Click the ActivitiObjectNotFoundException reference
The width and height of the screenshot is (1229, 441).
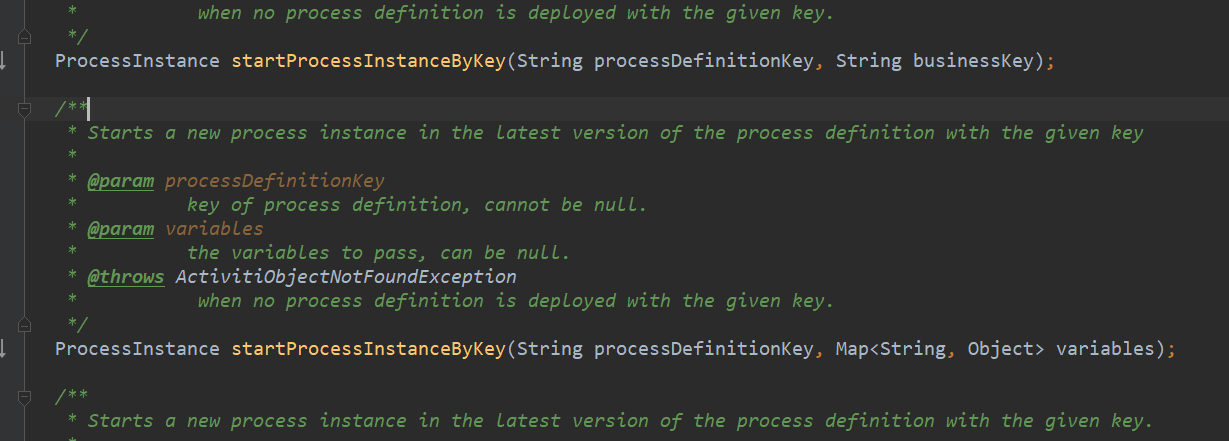point(346,277)
